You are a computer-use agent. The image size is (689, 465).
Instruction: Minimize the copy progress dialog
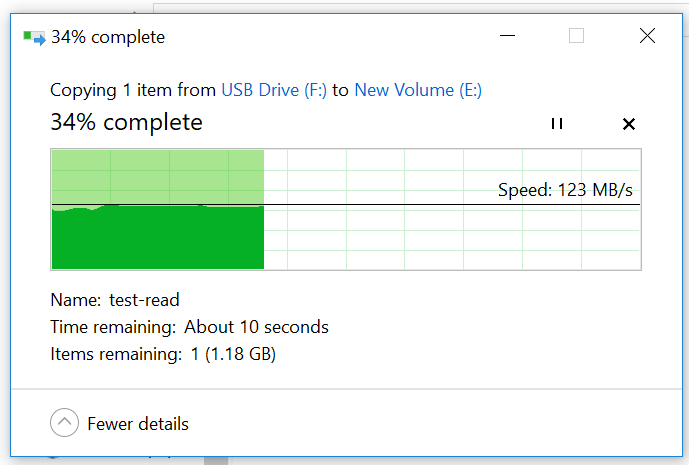[x=507, y=36]
